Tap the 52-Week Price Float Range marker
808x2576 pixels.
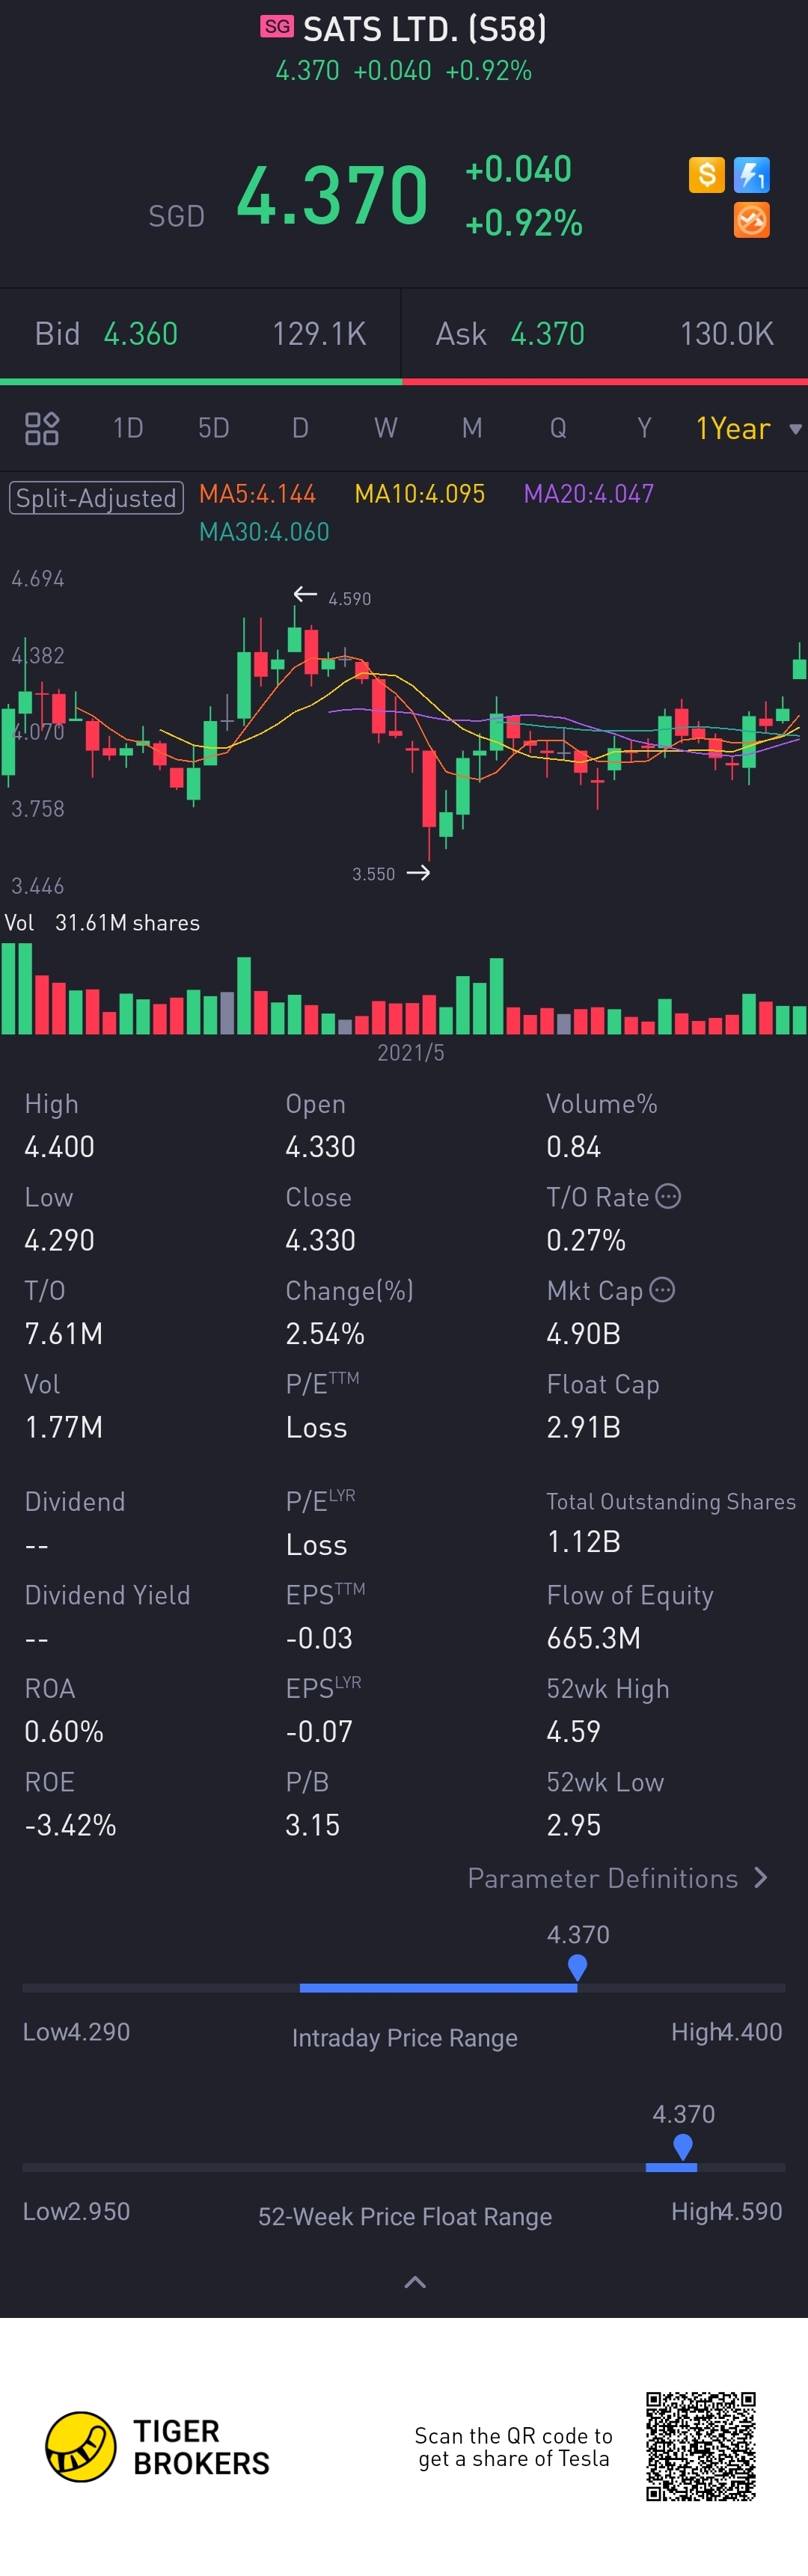(x=683, y=2146)
